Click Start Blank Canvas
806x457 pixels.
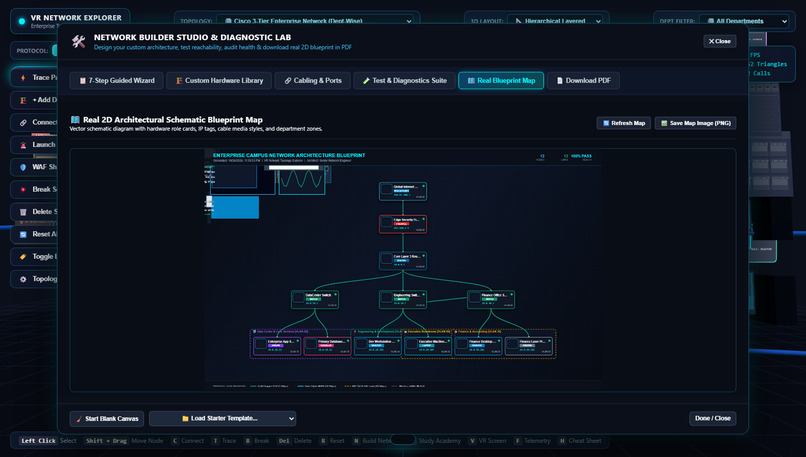point(107,418)
